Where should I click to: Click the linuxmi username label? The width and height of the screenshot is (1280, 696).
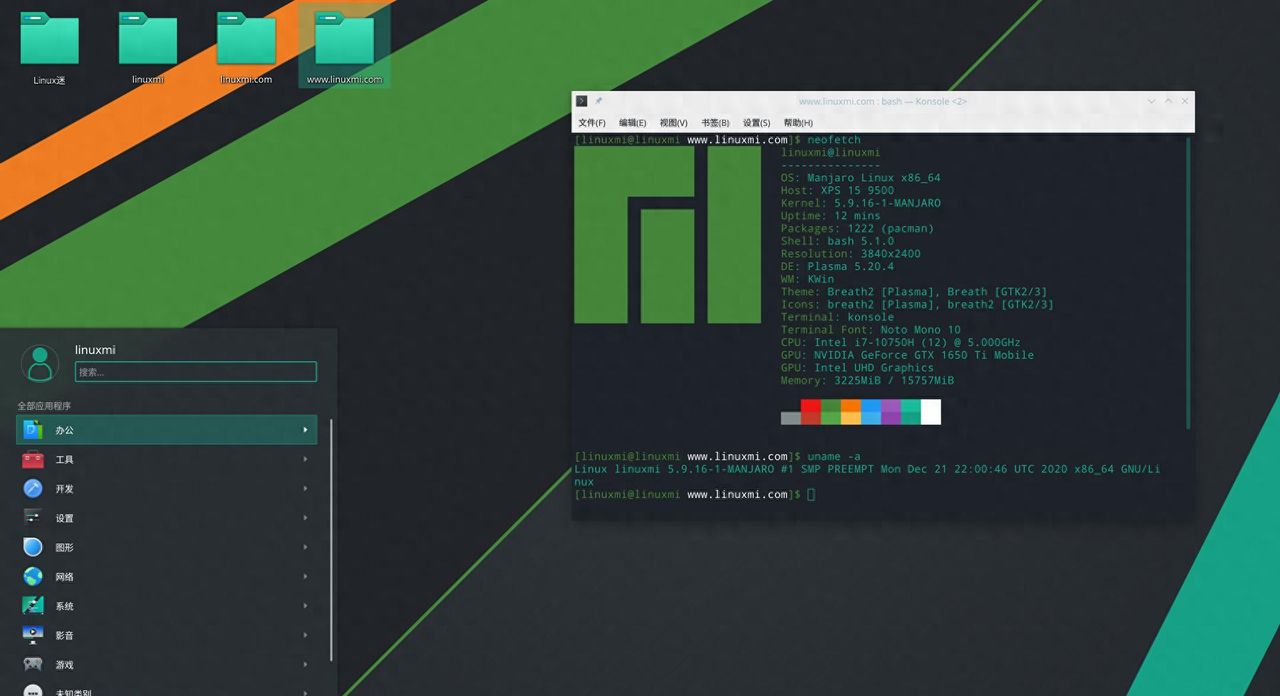click(x=95, y=349)
